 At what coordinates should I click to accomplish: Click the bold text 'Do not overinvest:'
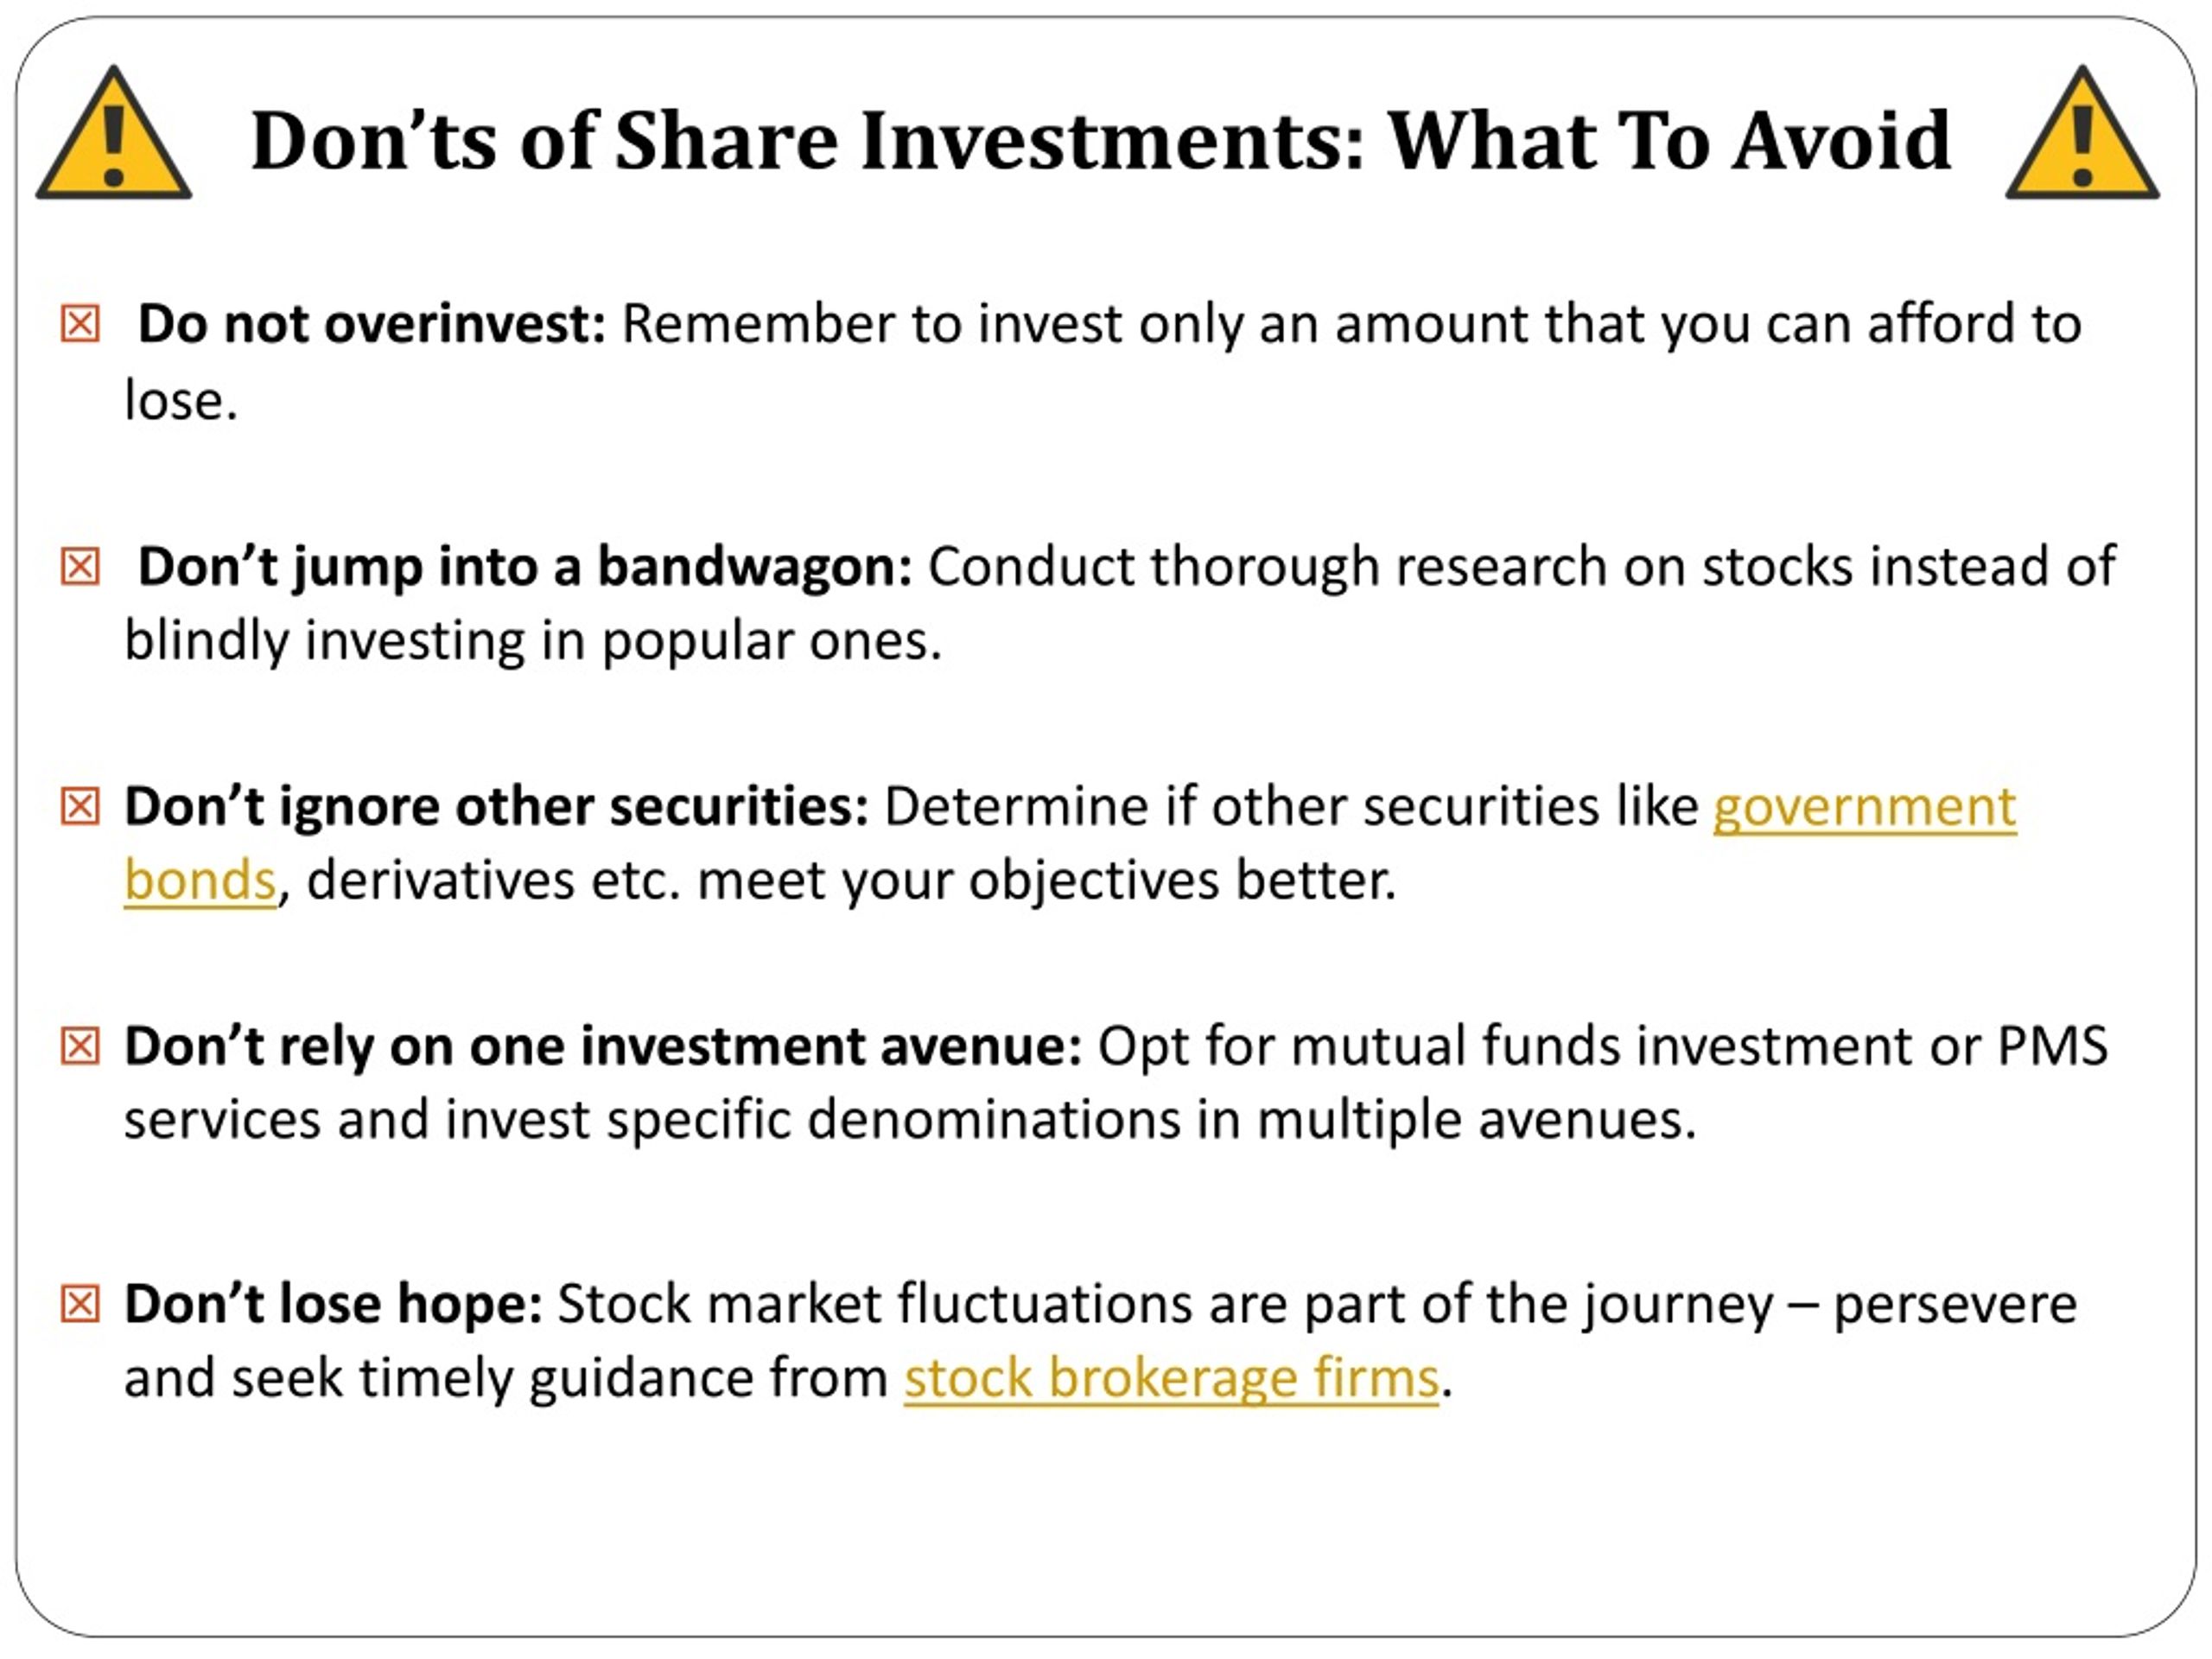click(372, 324)
